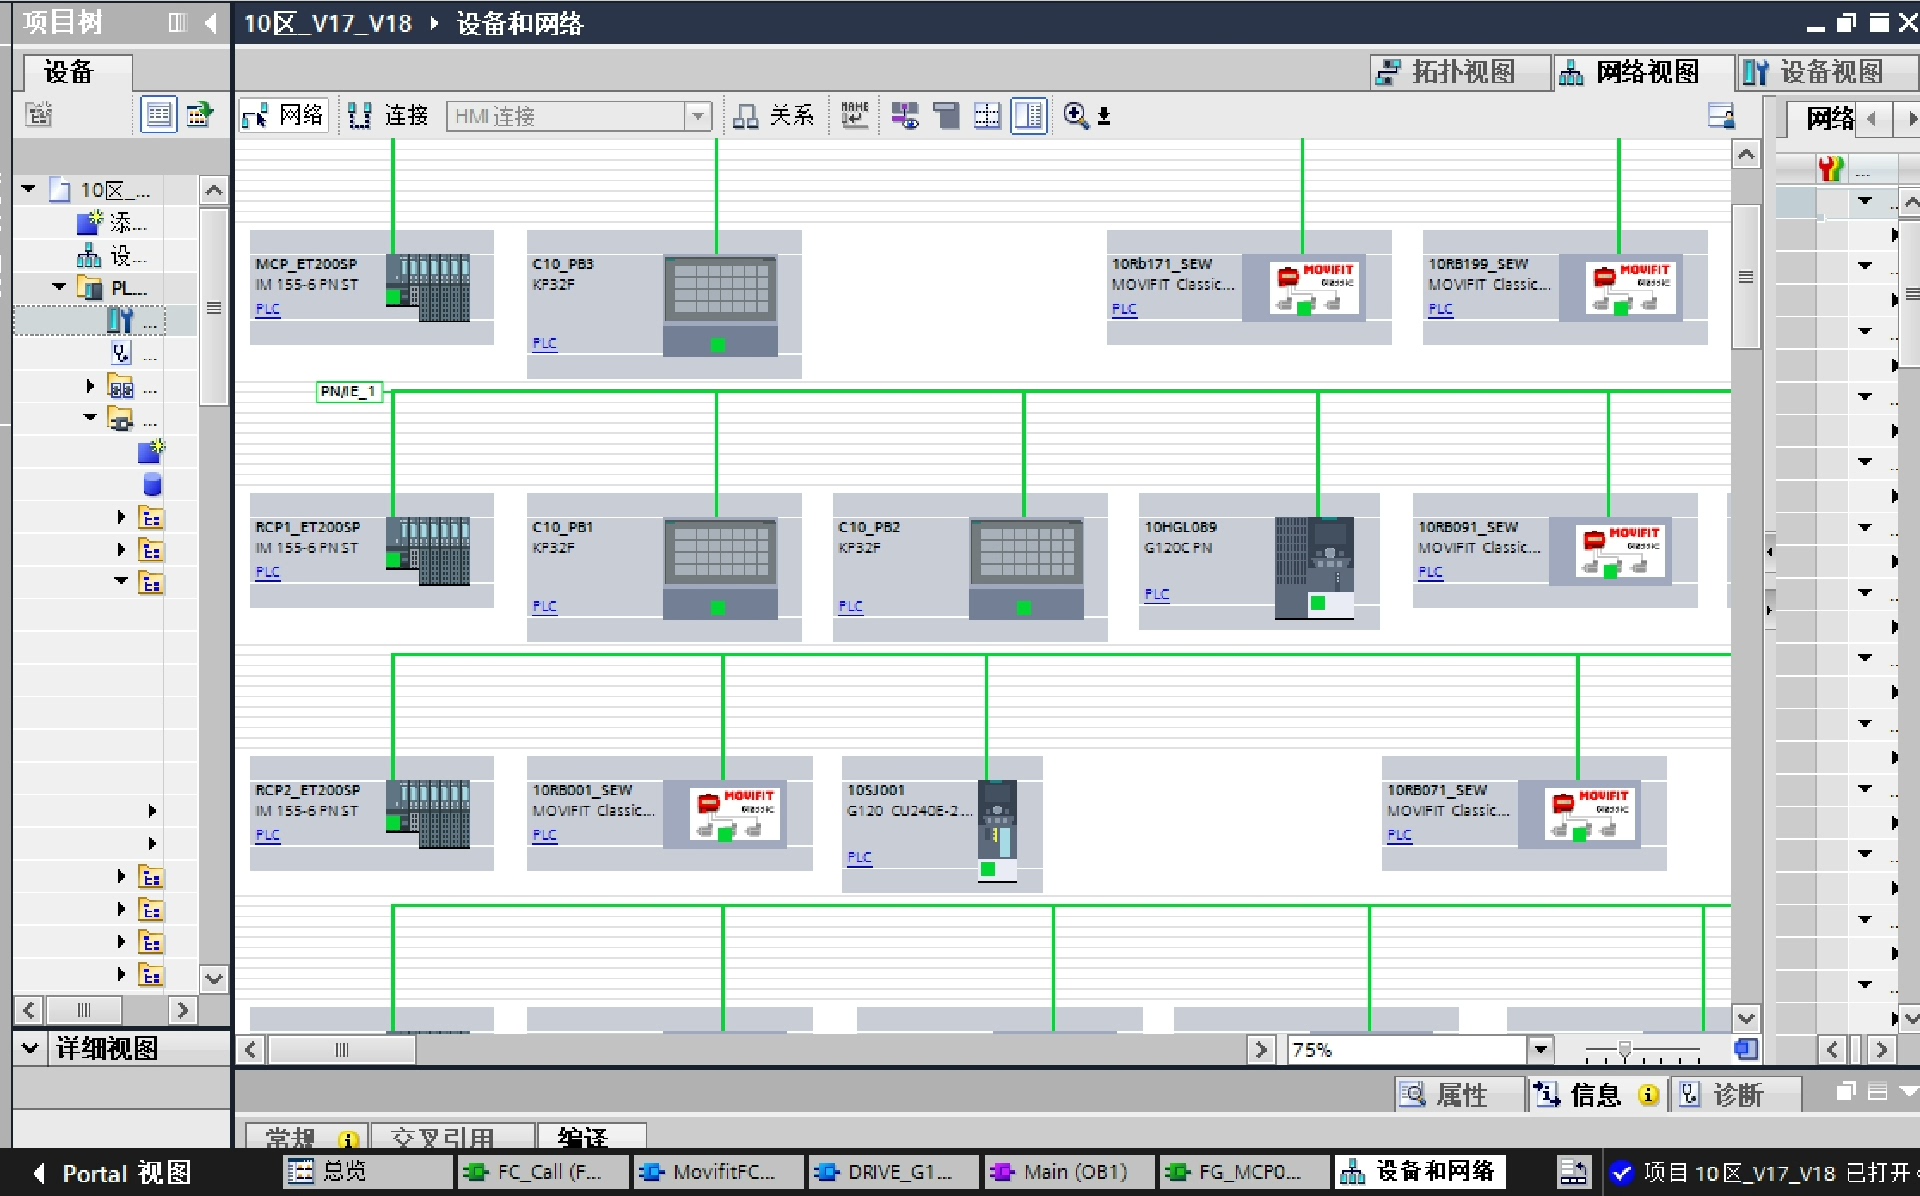
Task: Click the show address labels icon
Action: [x=905, y=116]
